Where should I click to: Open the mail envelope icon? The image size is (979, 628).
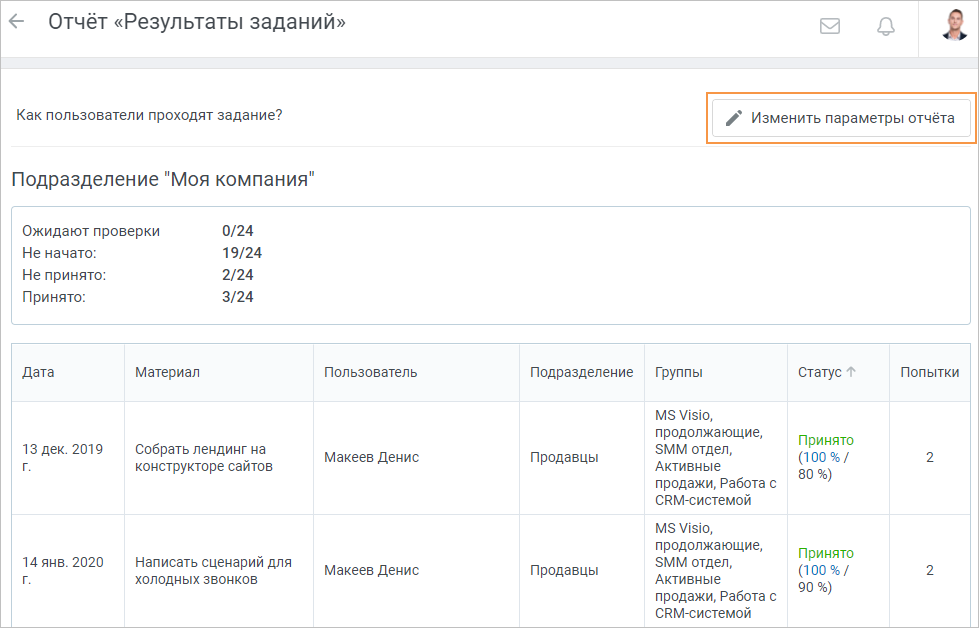point(829,26)
